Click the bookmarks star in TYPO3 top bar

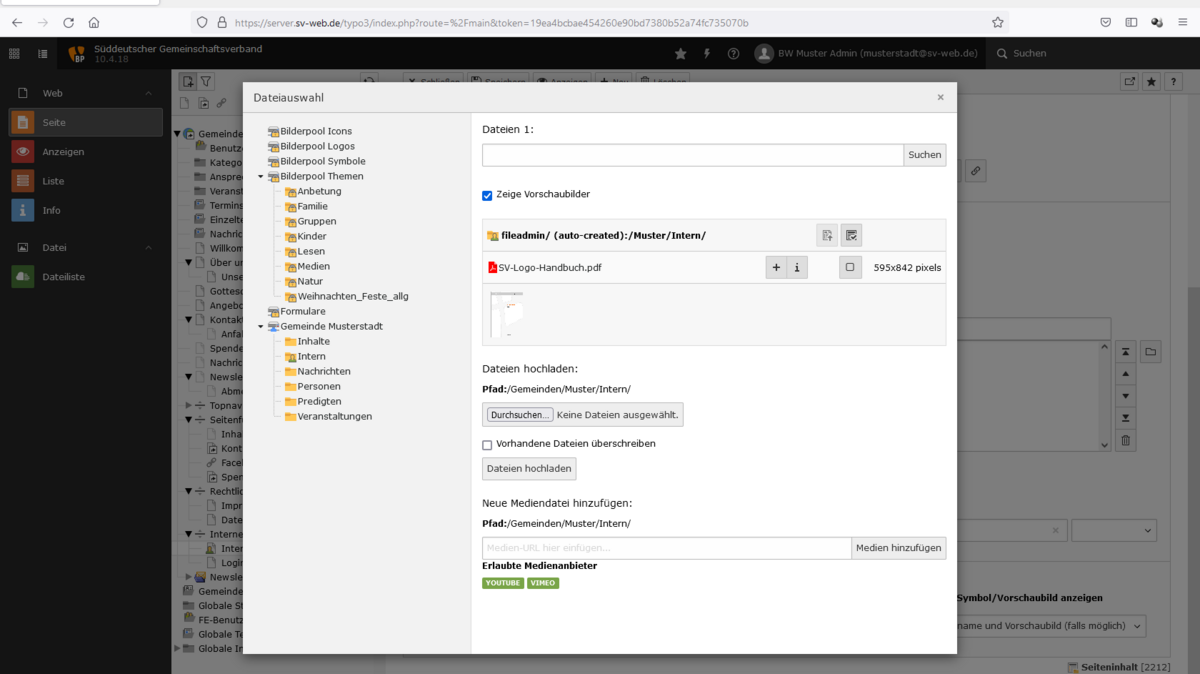point(681,54)
